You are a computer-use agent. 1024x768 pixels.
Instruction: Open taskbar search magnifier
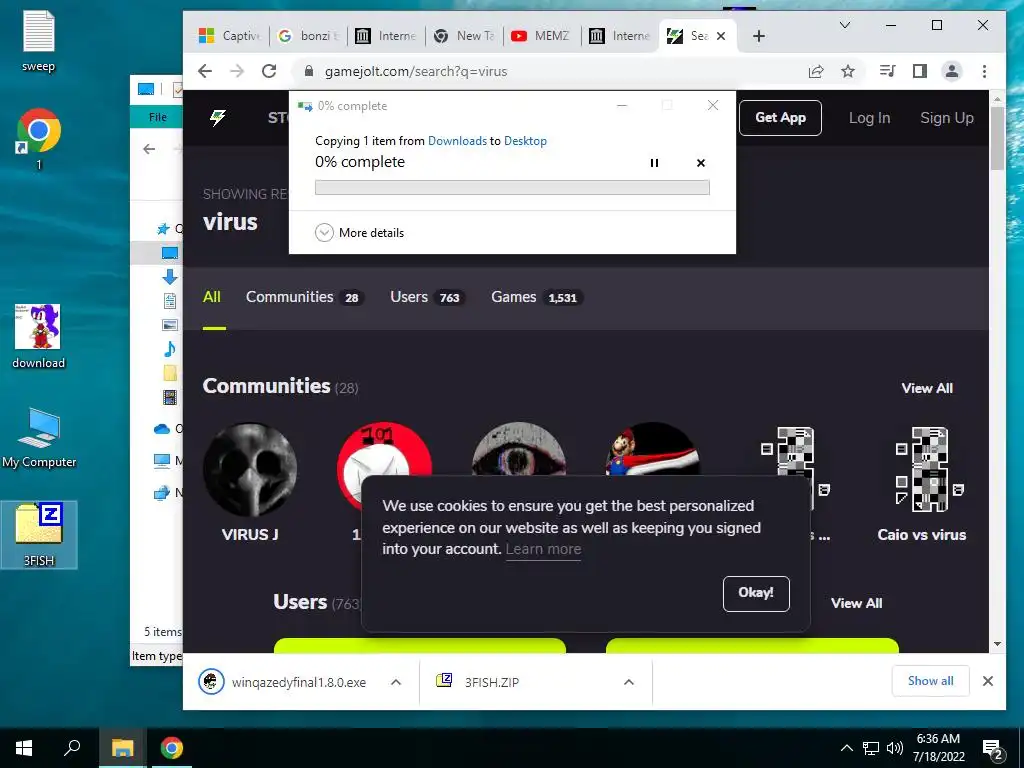click(x=72, y=748)
